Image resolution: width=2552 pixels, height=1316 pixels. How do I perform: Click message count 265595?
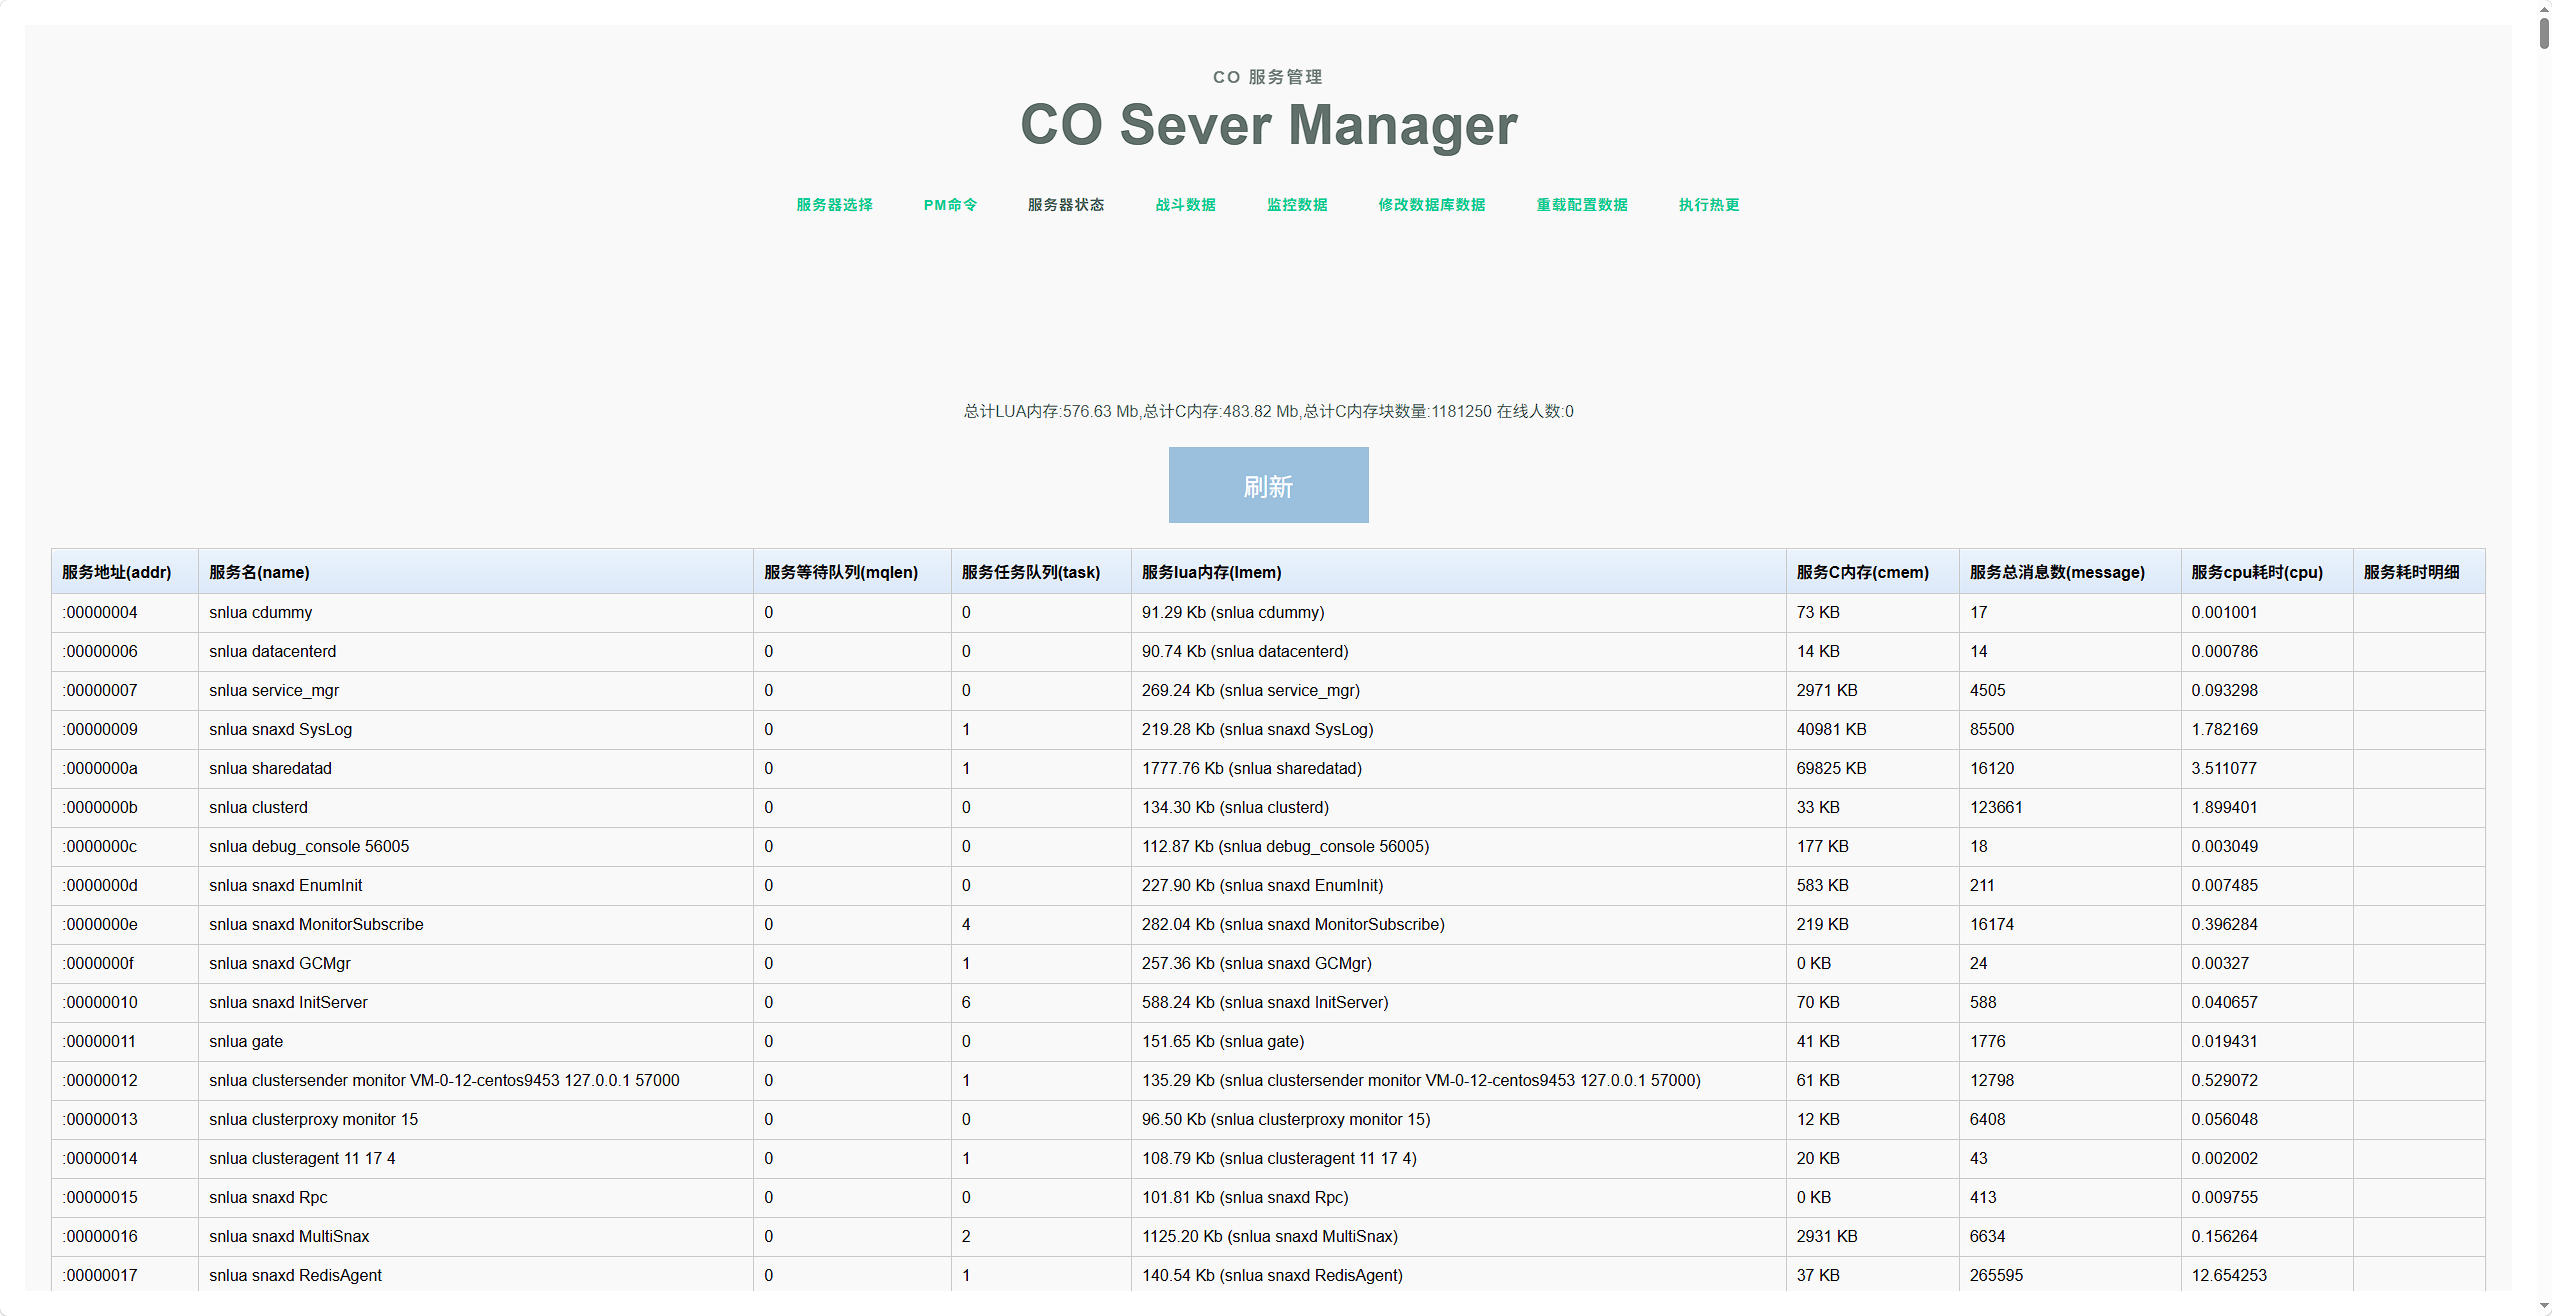pyautogui.click(x=2070, y=1276)
